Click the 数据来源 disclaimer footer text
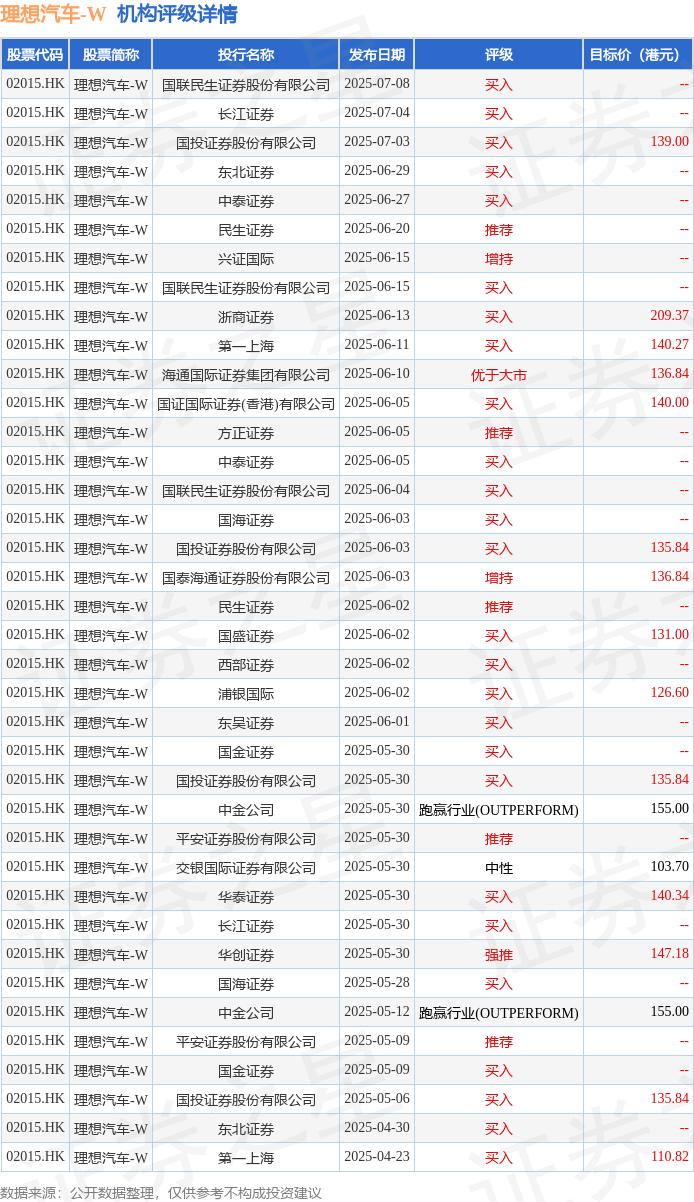This screenshot has height=1202, width=694. (x=161, y=1192)
